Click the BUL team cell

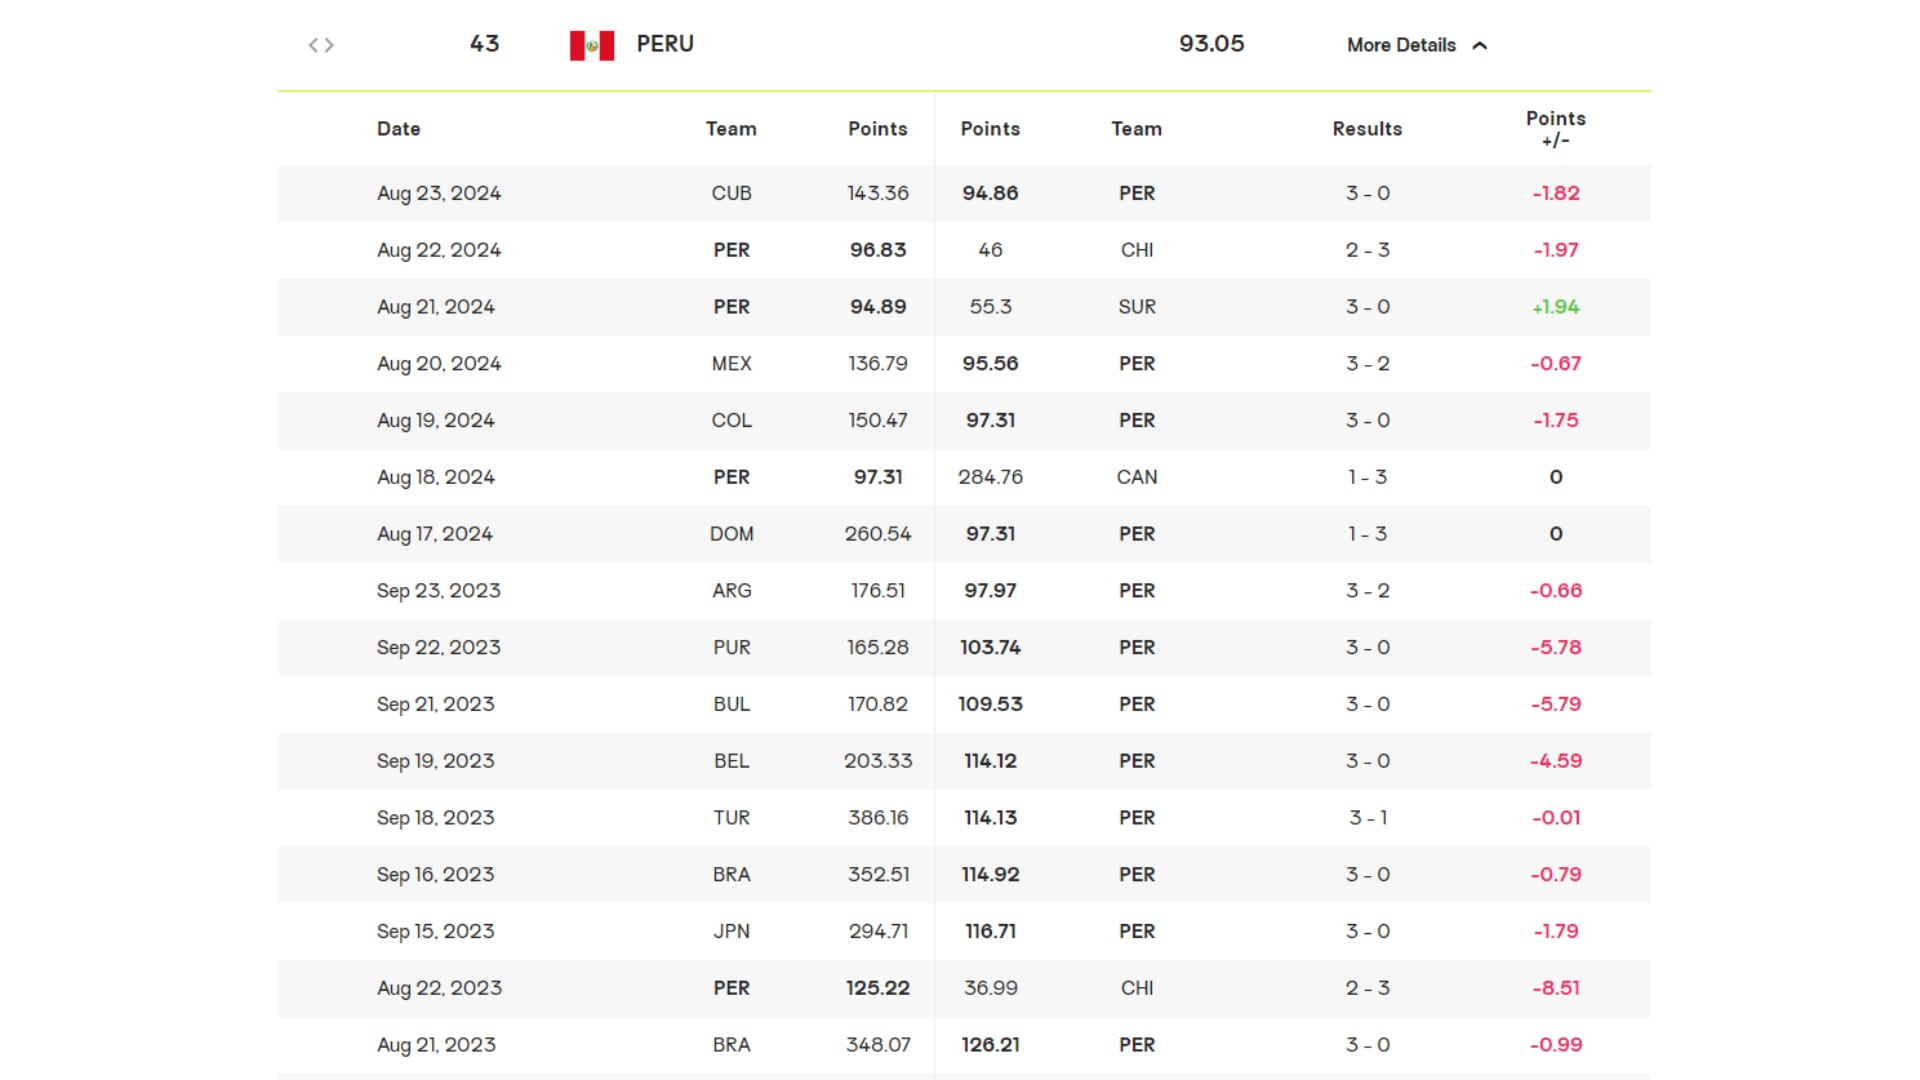coord(731,705)
